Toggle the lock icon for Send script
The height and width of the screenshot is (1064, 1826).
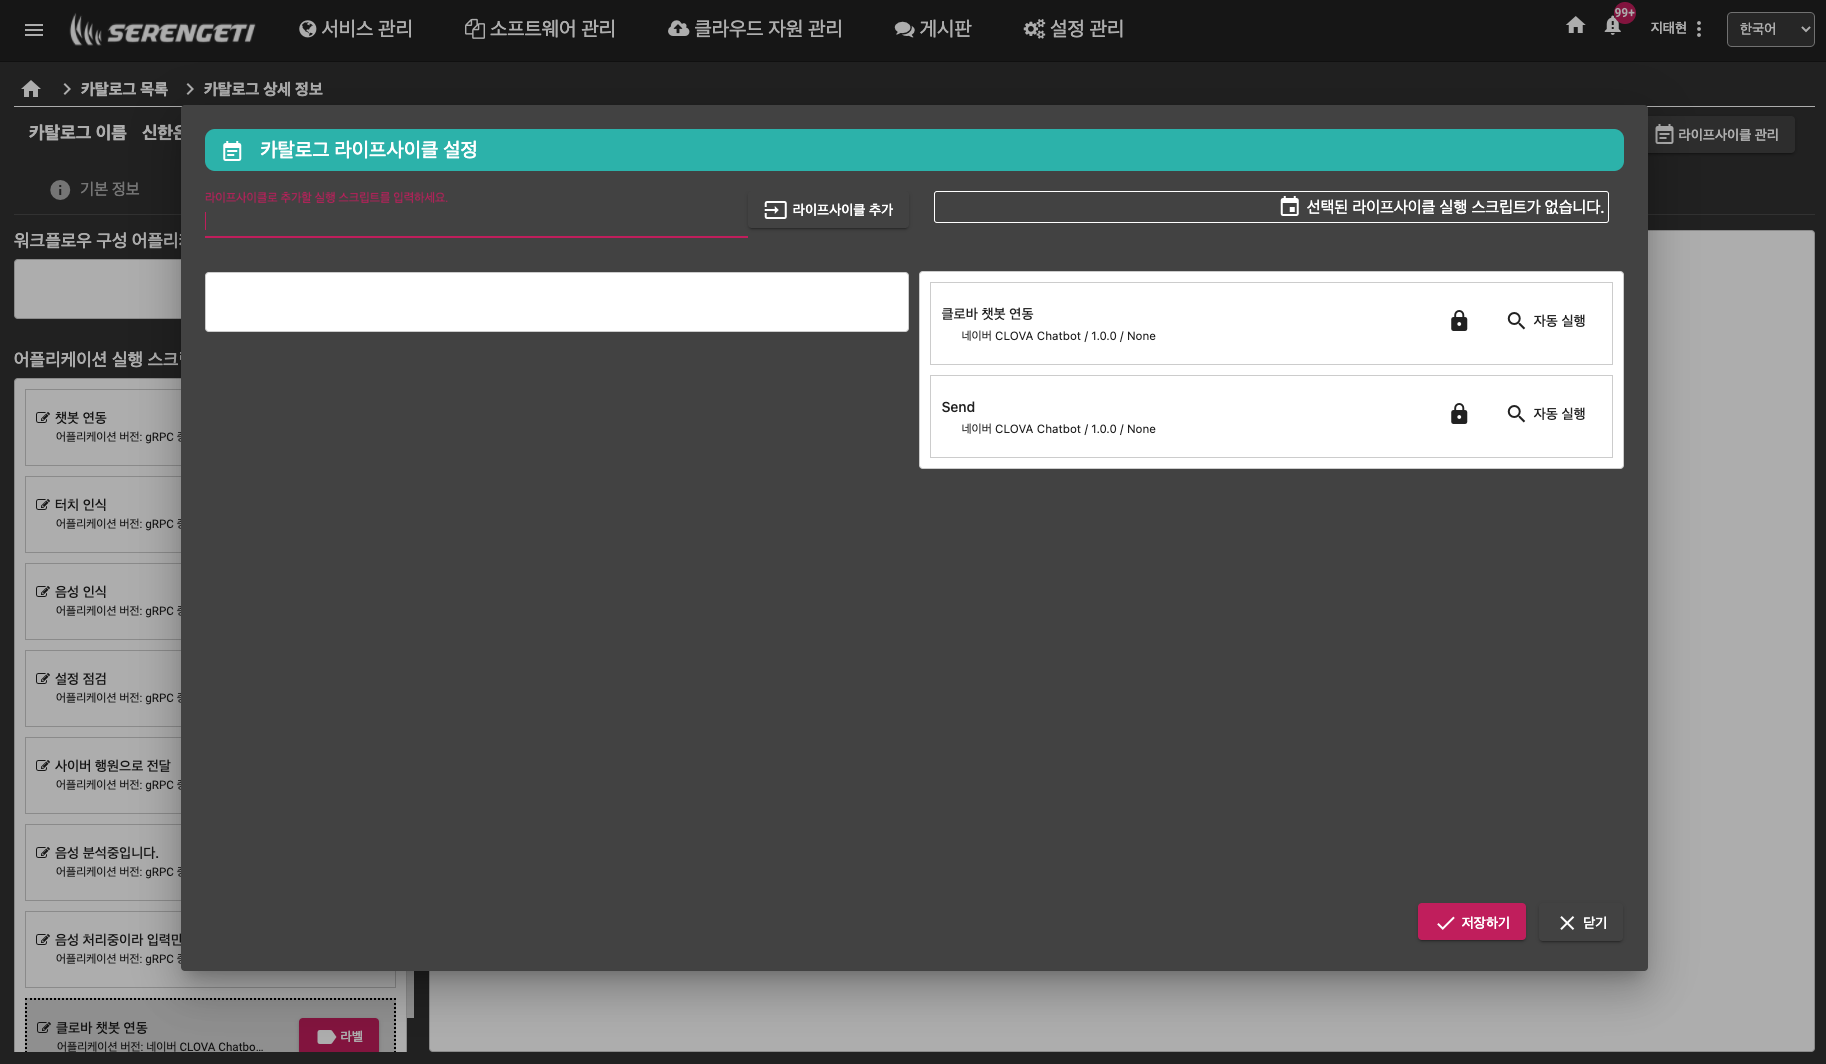(x=1459, y=414)
